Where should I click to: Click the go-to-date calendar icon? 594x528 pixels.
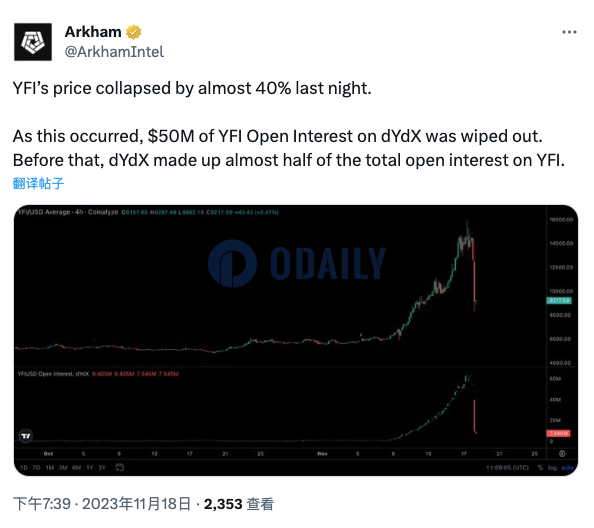point(119,467)
